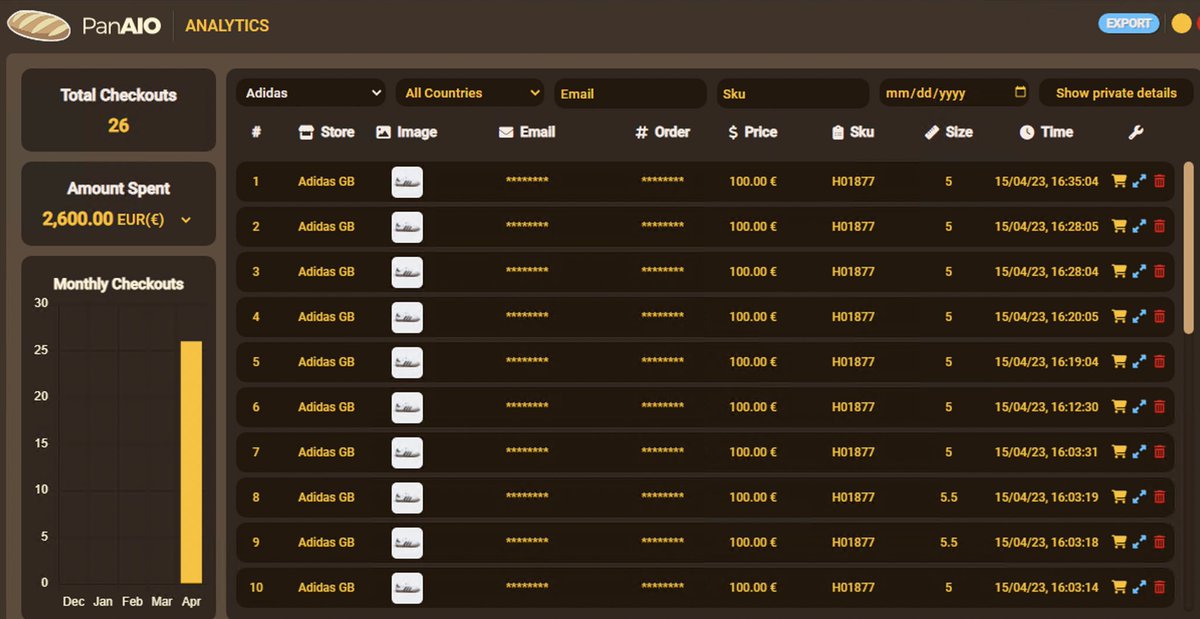The height and width of the screenshot is (619, 1200).
Task: Click the cart icon in row 1
Action: (x=1119, y=181)
